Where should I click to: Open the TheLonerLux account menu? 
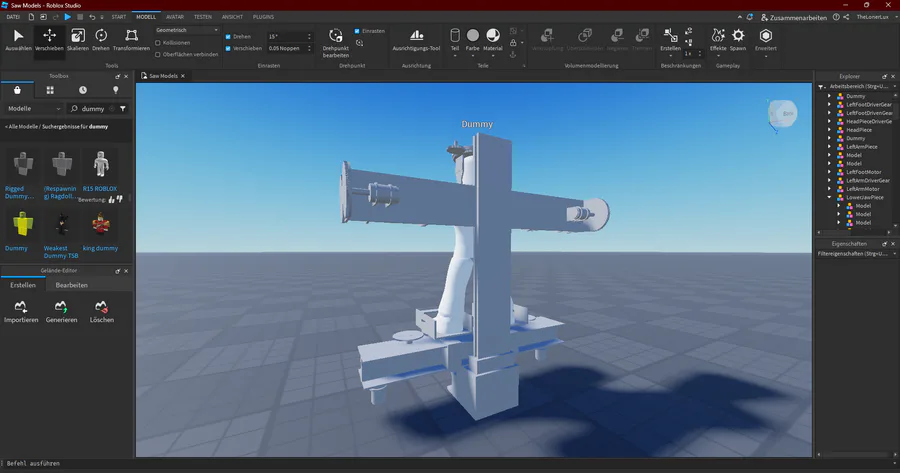pos(872,17)
